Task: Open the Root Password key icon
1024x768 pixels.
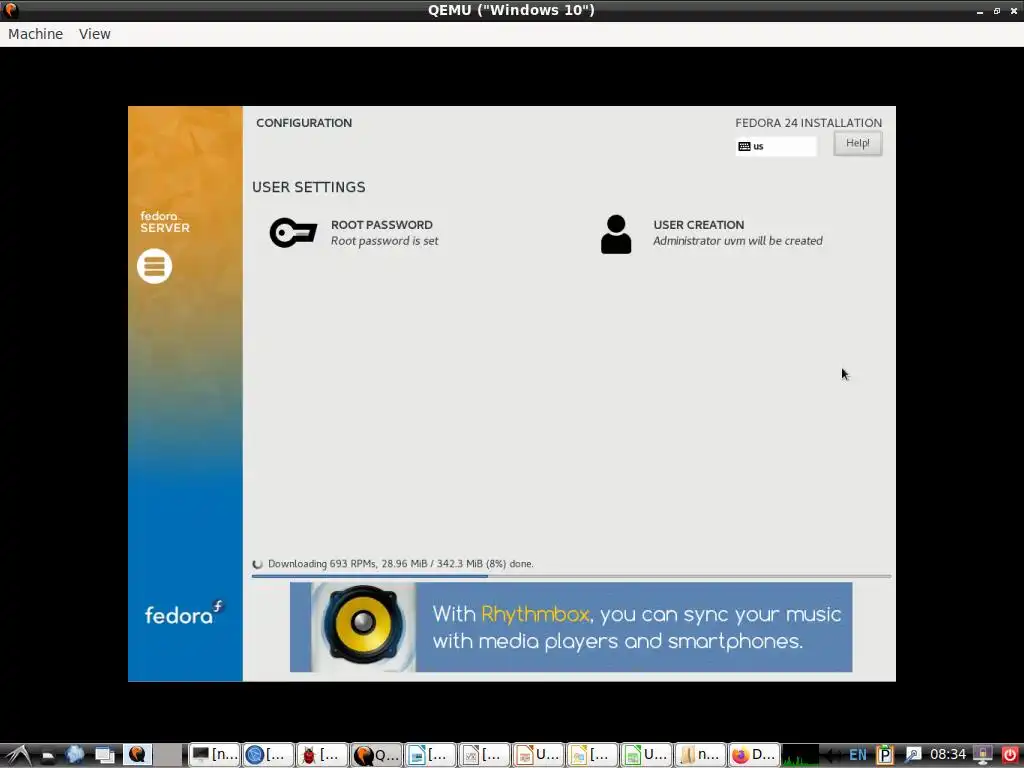Action: point(293,232)
